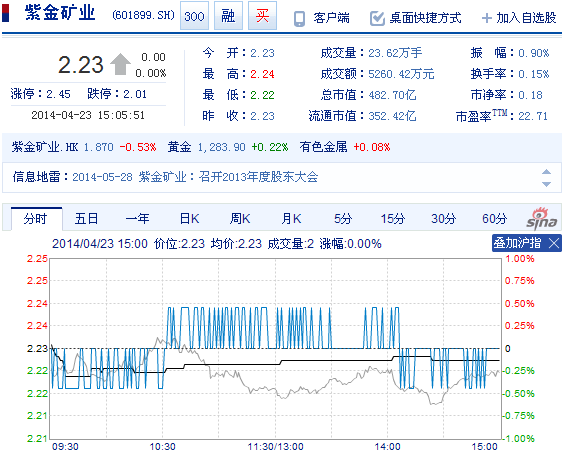The height and width of the screenshot is (453, 562).
Task: Click the 有色金属 change +0.08%
Action: pyautogui.click(x=372, y=147)
